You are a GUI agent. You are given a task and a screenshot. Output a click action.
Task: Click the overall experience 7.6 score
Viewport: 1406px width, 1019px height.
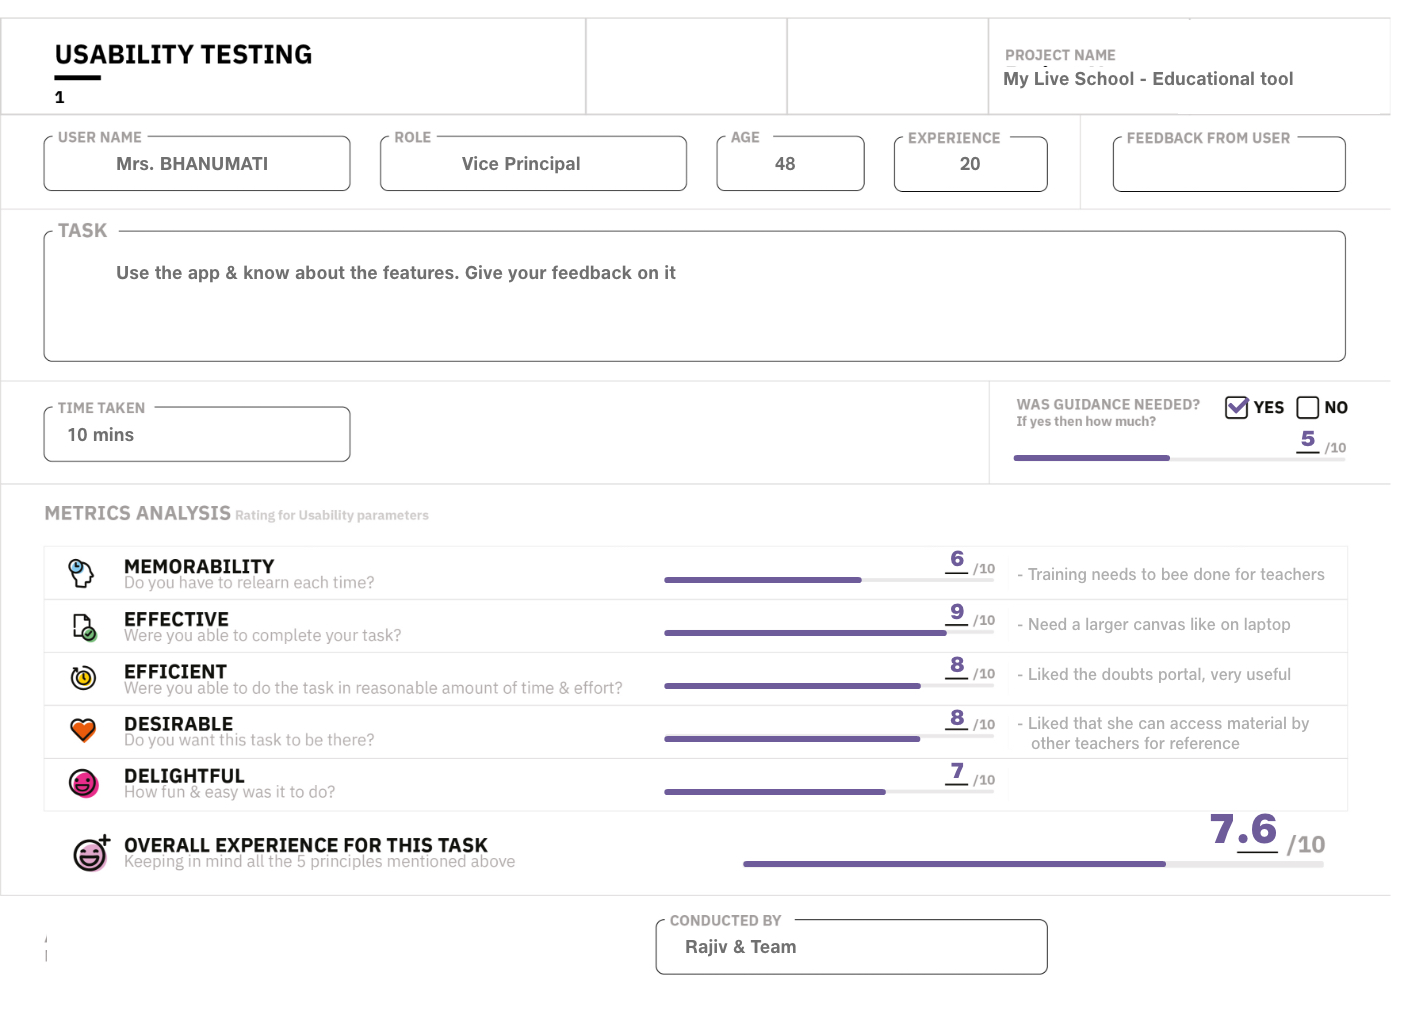1243,830
